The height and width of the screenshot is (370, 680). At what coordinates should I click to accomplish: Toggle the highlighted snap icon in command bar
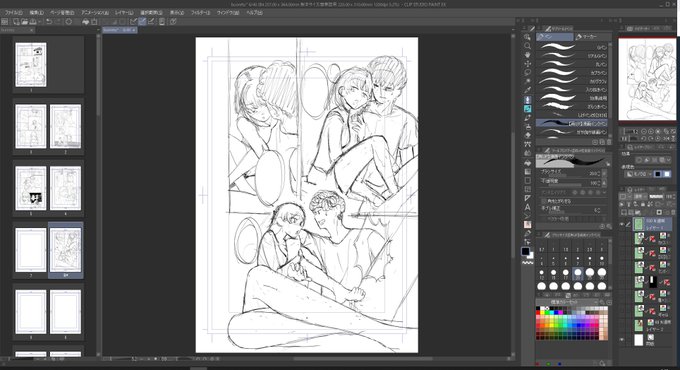[x=142, y=21]
